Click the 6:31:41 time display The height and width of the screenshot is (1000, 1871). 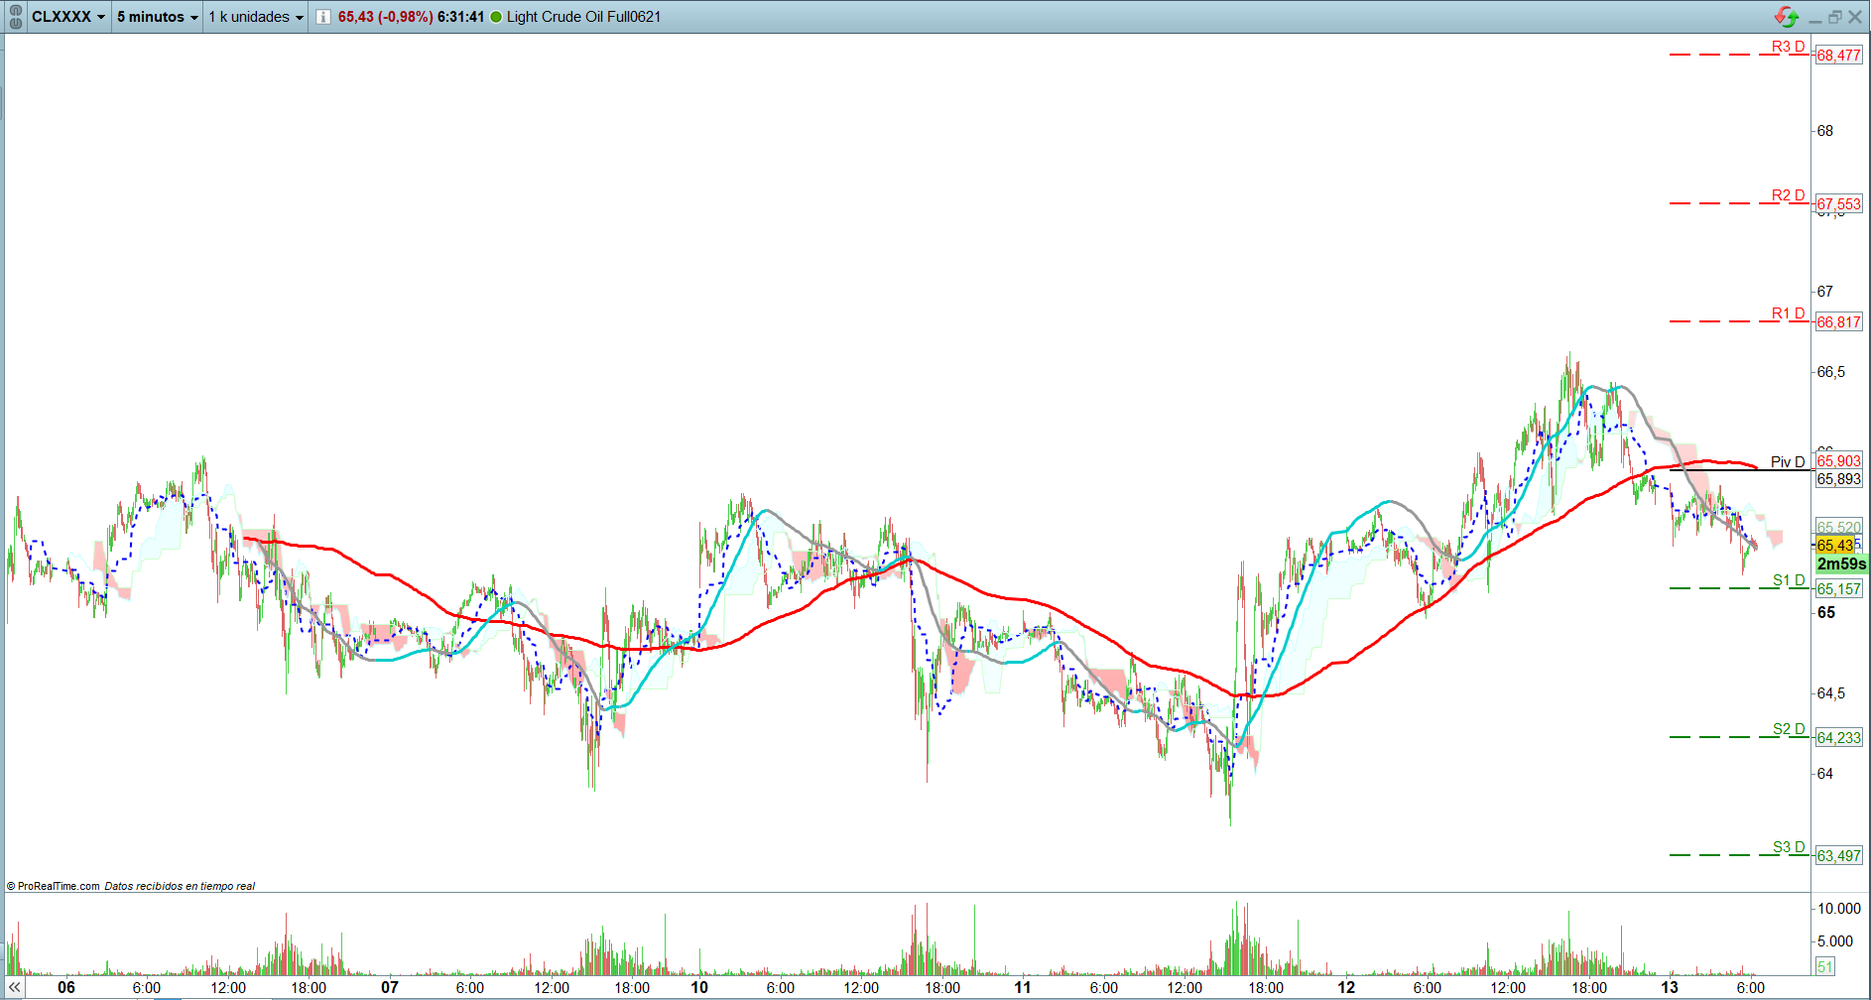pos(461,17)
